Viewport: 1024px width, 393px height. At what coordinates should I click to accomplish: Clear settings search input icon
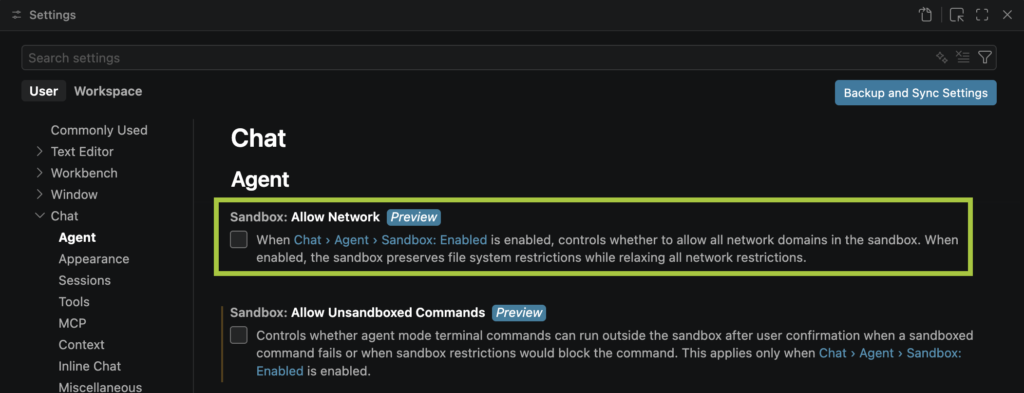pyautogui.click(x=962, y=57)
